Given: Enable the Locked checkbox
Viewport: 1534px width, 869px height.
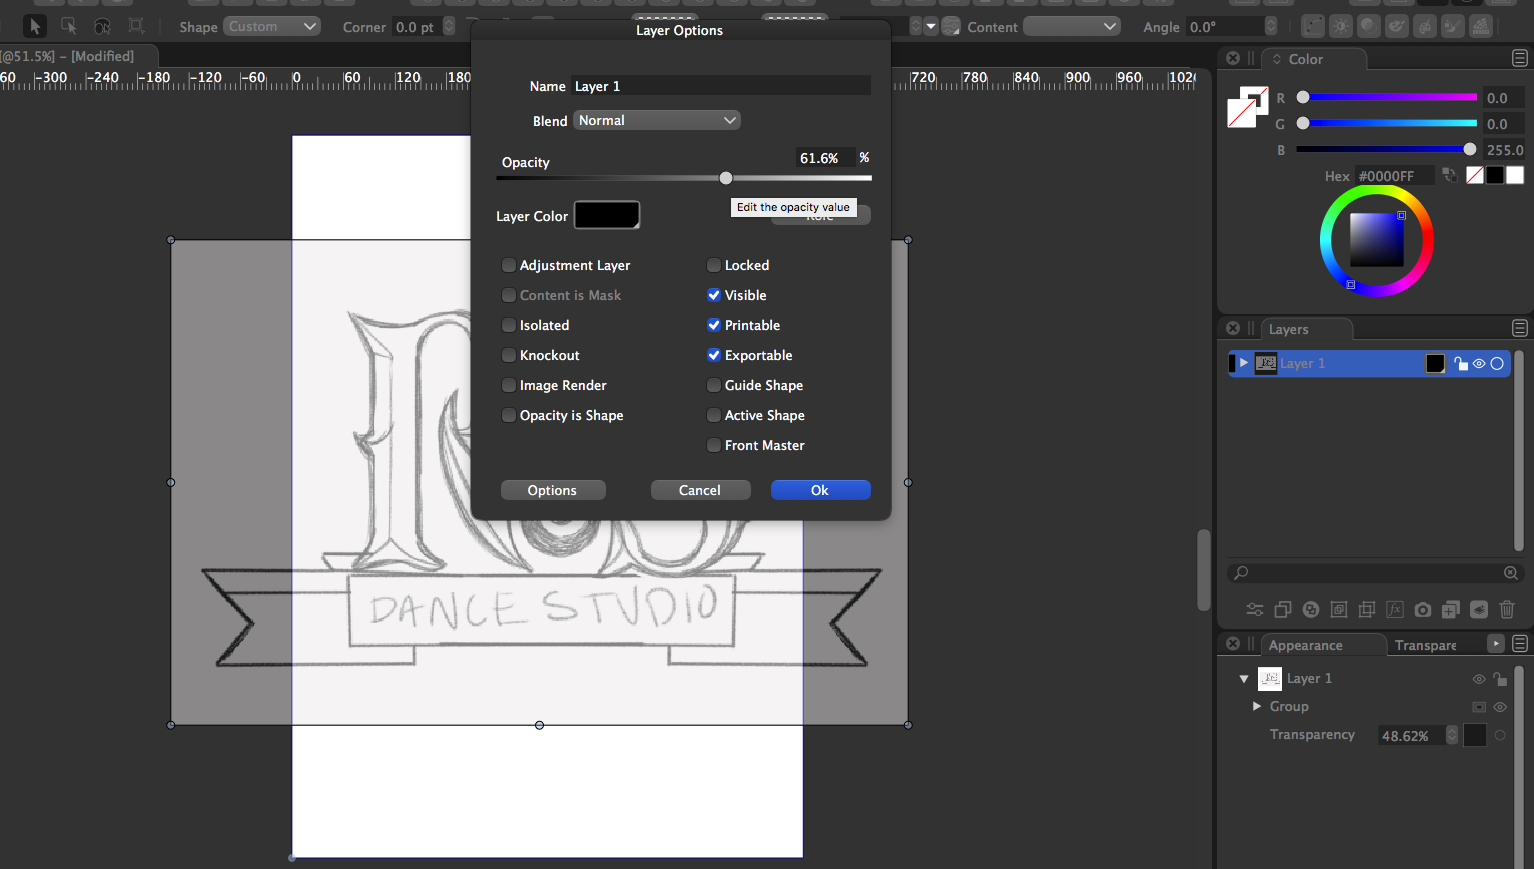Looking at the screenshot, I should click(714, 265).
